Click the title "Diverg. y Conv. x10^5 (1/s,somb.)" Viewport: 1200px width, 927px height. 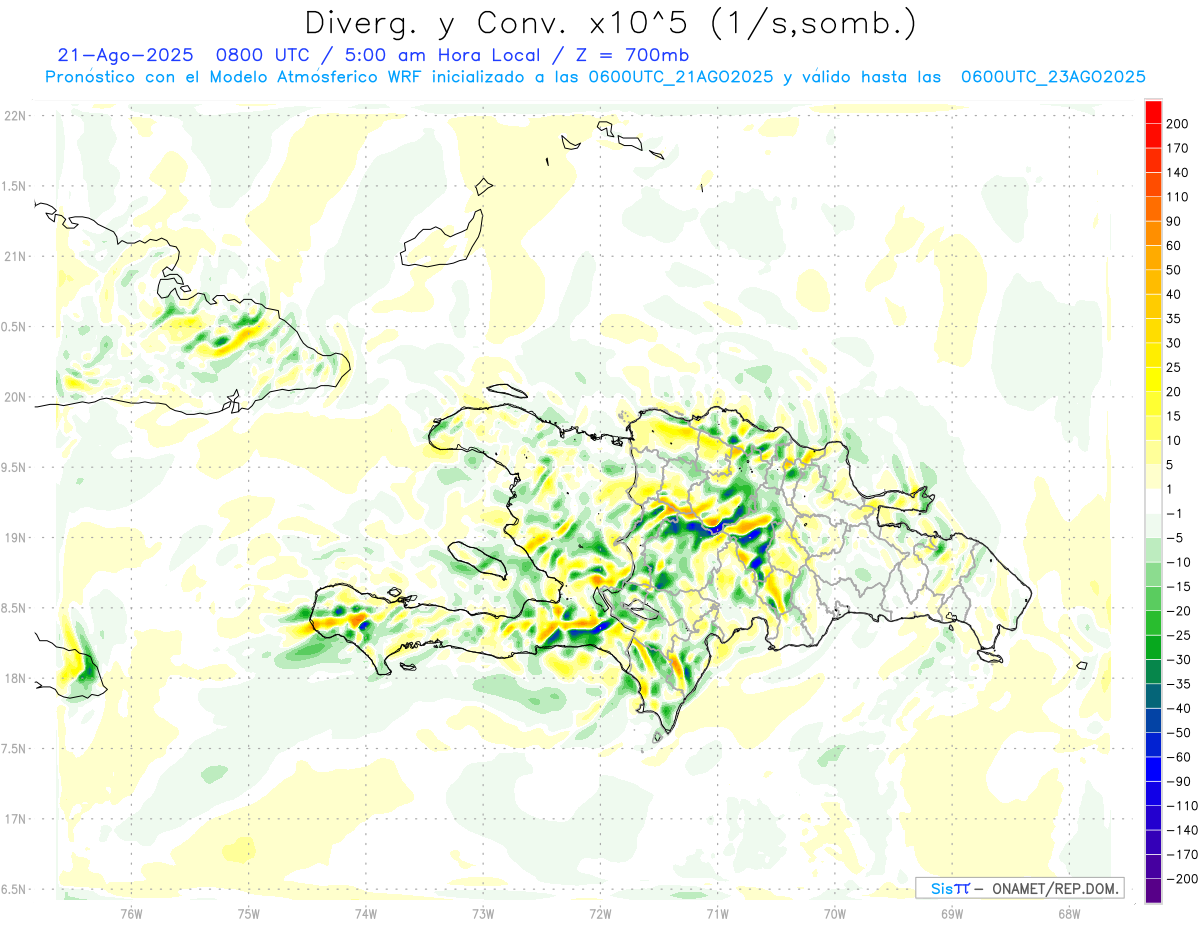(x=610, y=22)
